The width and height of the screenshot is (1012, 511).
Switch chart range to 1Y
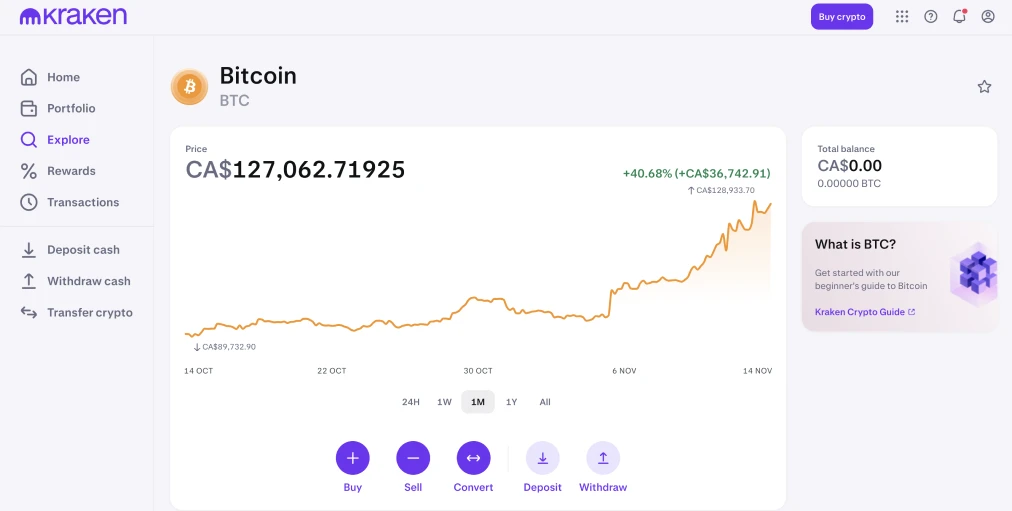tap(511, 402)
